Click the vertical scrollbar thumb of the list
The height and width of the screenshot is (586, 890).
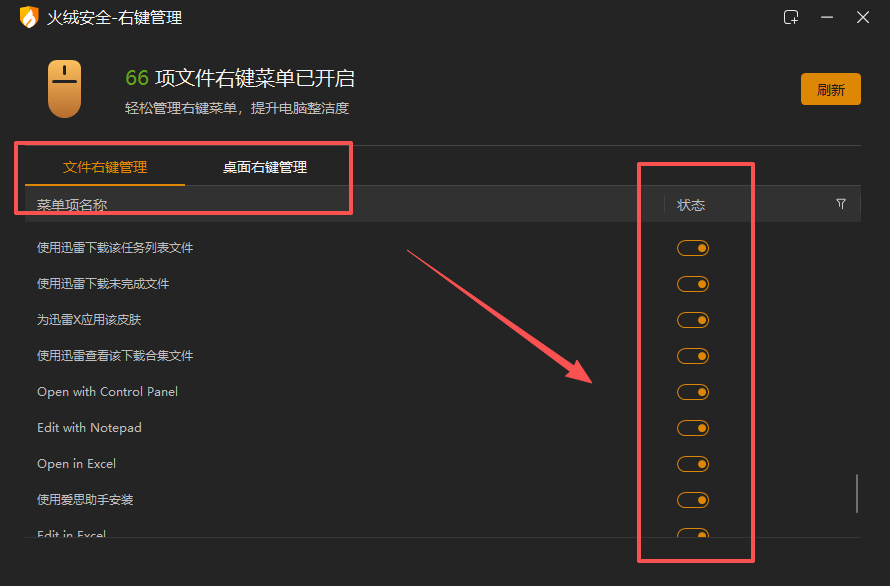tap(857, 494)
